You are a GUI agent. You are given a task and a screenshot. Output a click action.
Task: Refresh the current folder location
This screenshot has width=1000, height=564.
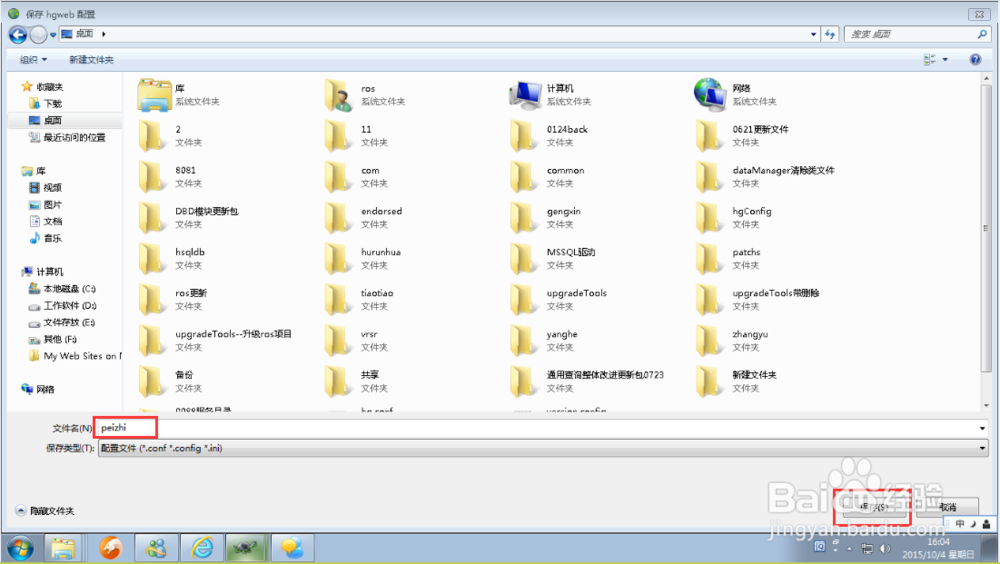[x=830, y=34]
